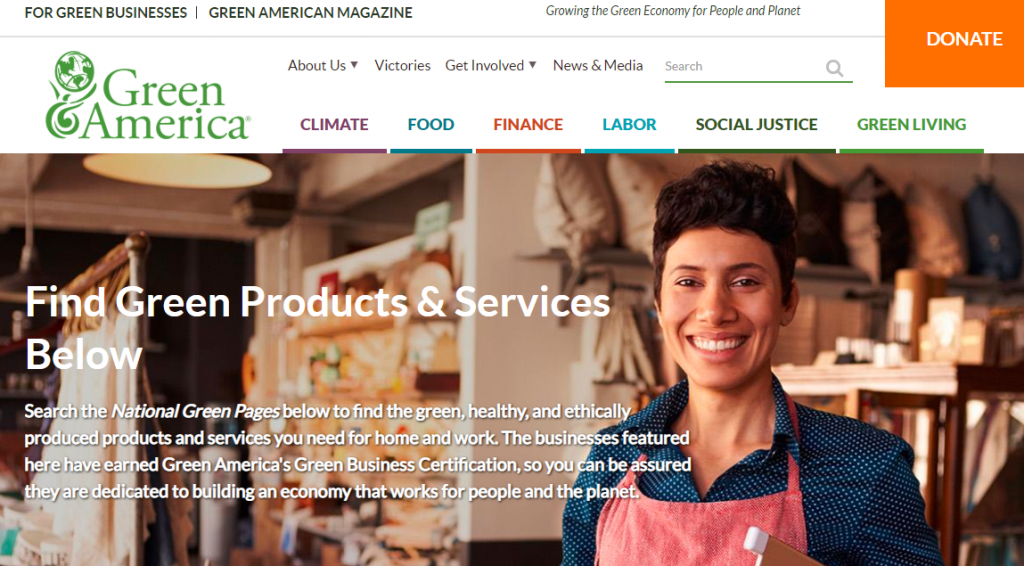Select the Climate tab
1024x566 pixels.
(334, 125)
